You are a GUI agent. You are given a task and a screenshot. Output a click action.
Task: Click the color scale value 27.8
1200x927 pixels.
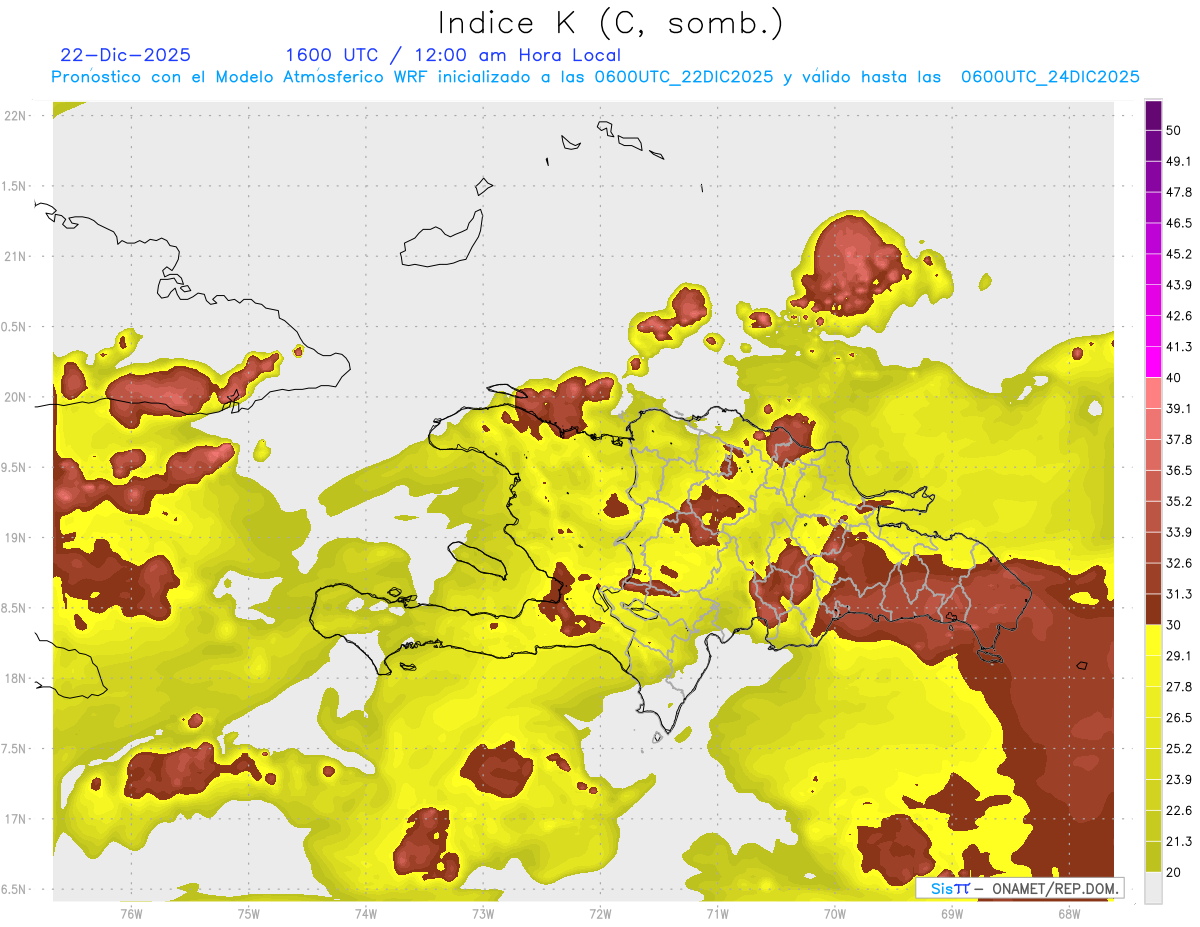pyautogui.click(x=1179, y=686)
